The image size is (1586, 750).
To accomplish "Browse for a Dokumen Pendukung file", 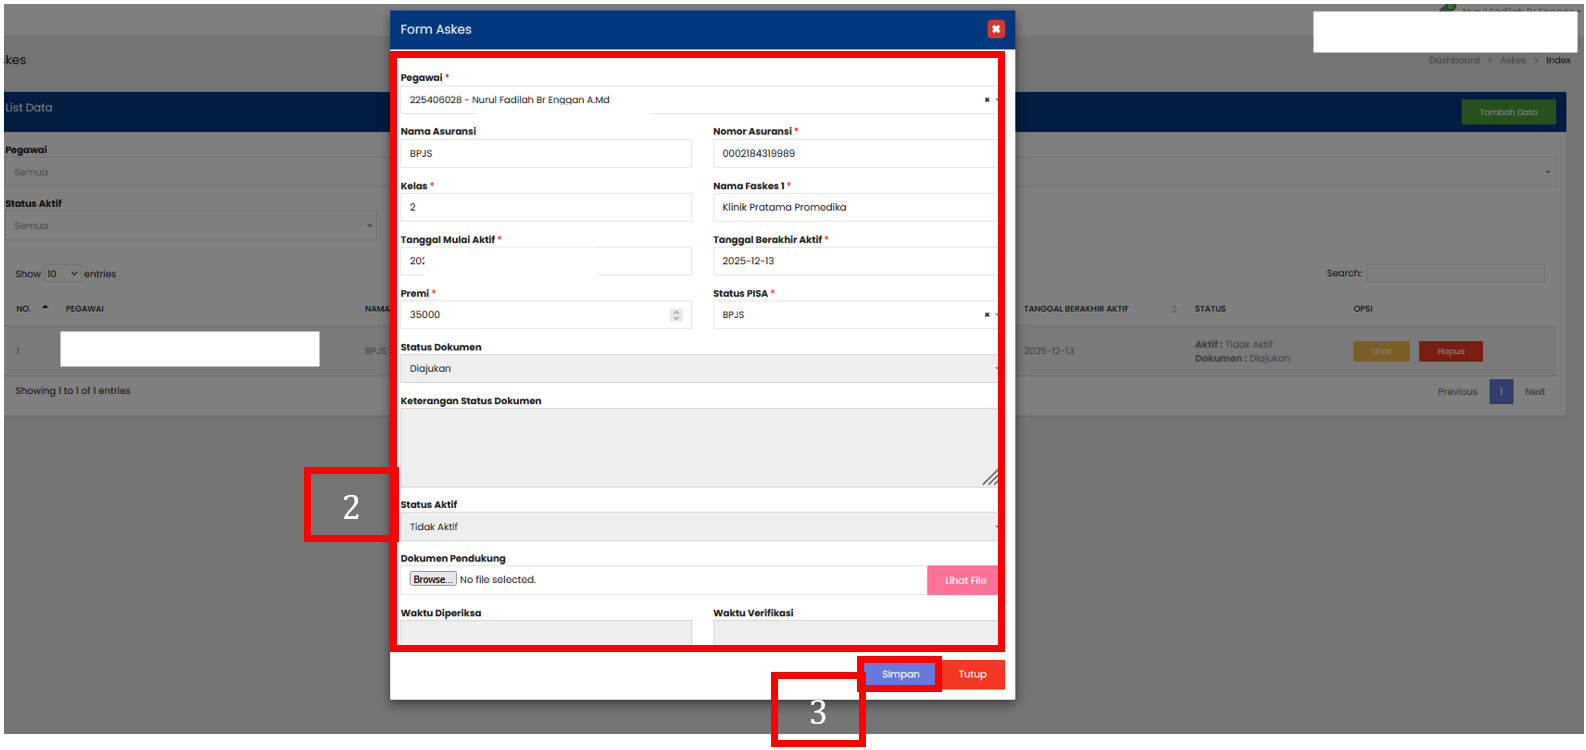I will click(x=432, y=580).
